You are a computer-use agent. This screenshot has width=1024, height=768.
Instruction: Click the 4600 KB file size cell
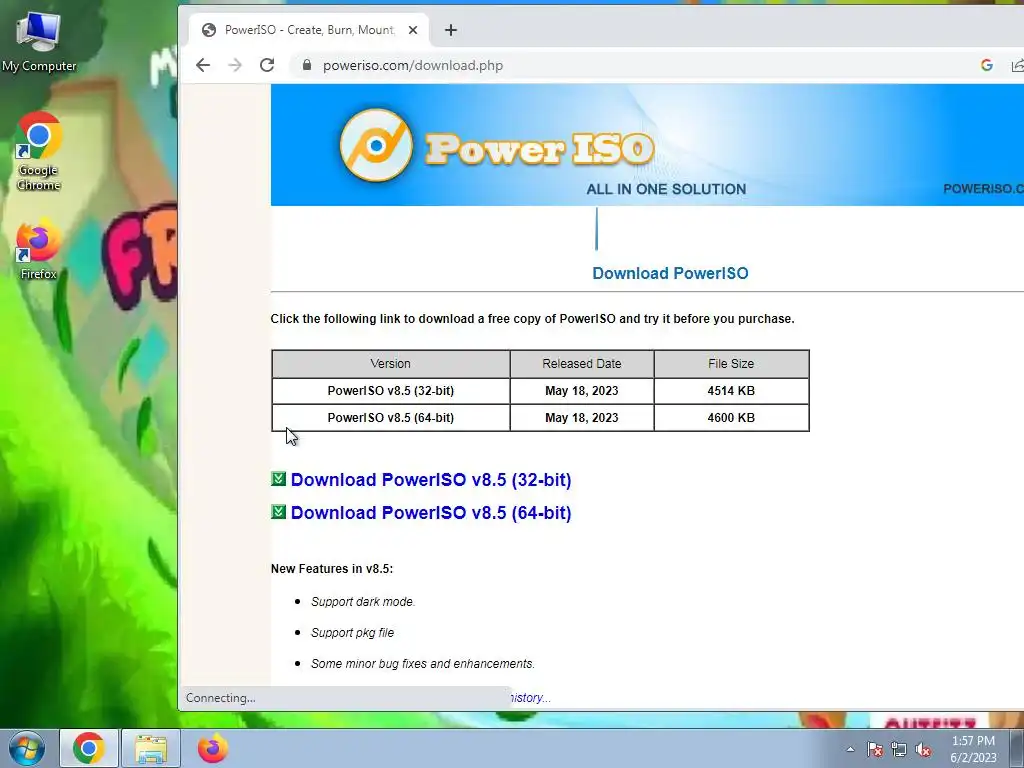coord(731,417)
